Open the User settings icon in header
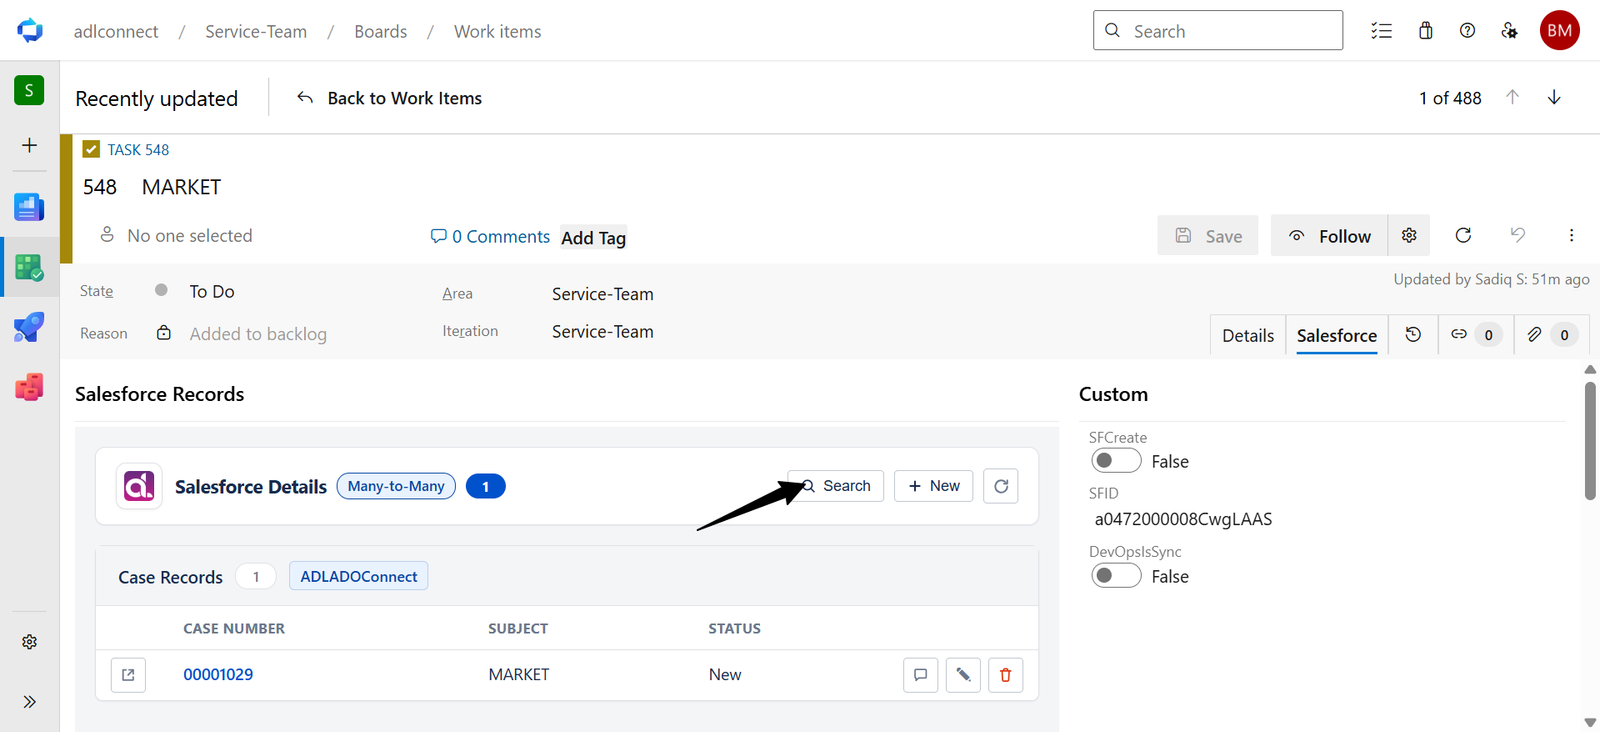Screen dimensions: 1600x732 click(x=1509, y=31)
